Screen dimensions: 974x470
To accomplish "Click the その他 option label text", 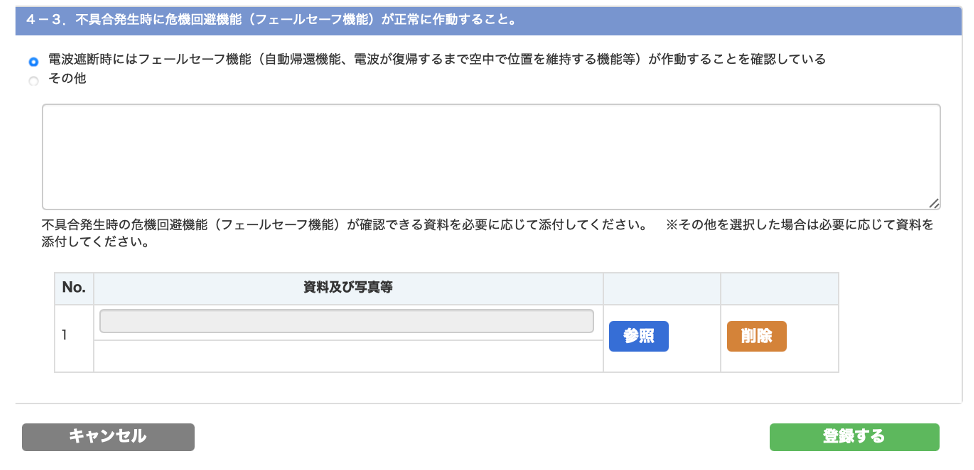I will pos(67,79).
